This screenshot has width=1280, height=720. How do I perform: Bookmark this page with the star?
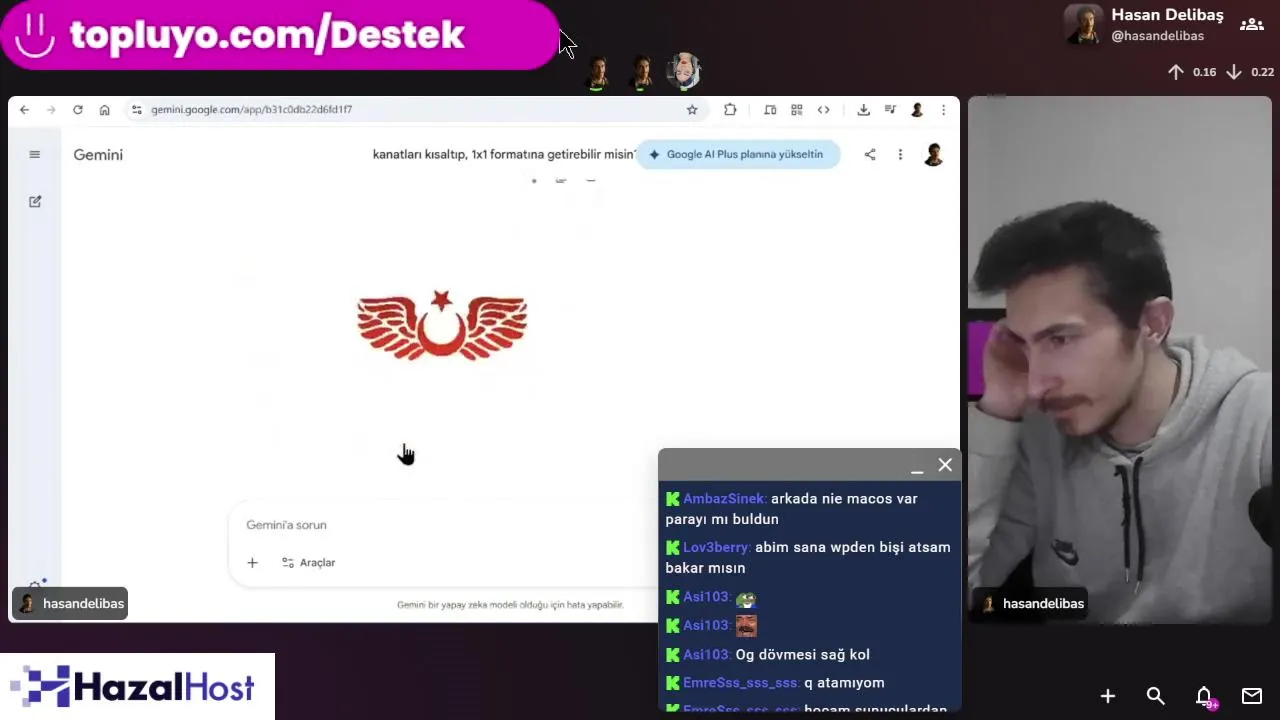pos(692,110)
